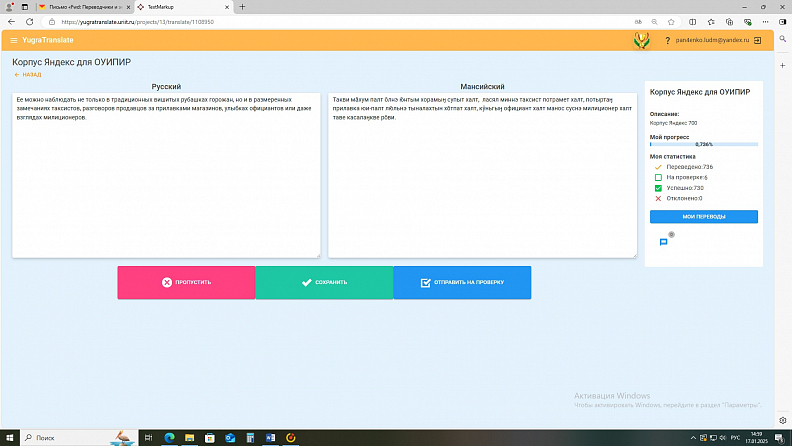
Task: Click the read aloud icon in address bar
Action: (x=638, y=22)
